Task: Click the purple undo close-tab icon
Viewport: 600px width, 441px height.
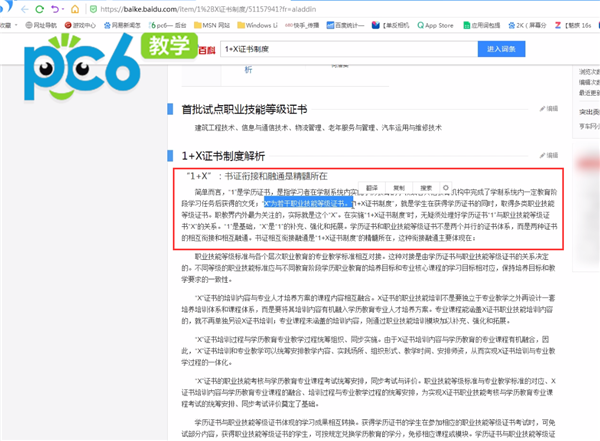Action: pyautogui.click(x=55, y=9)
